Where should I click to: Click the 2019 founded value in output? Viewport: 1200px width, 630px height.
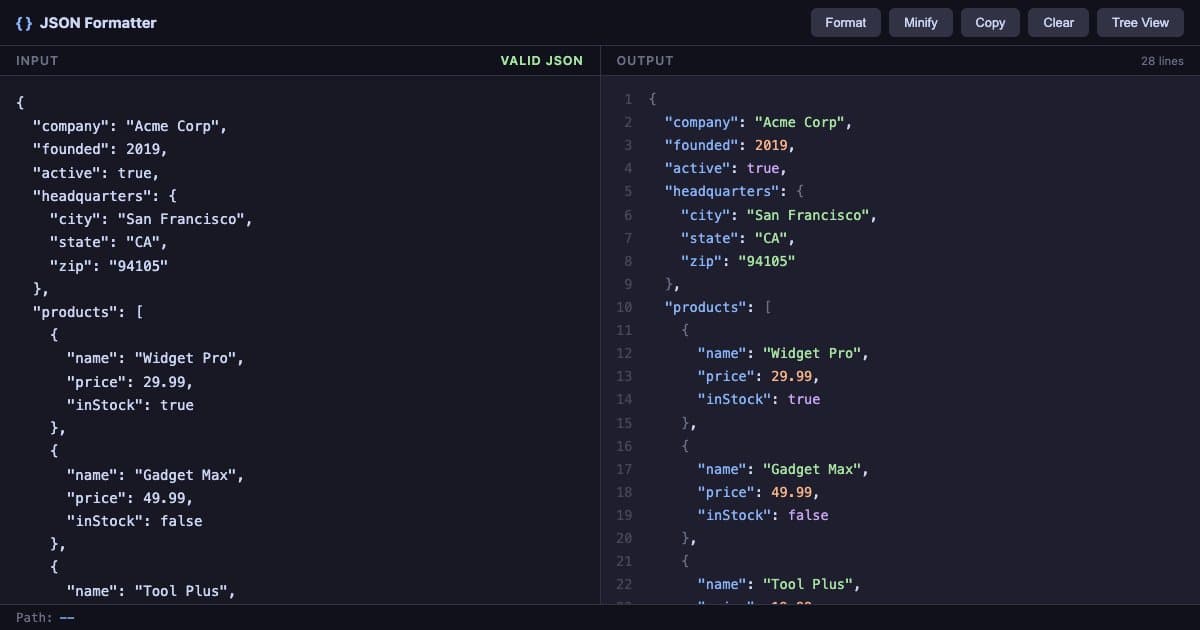pos(771,145)
